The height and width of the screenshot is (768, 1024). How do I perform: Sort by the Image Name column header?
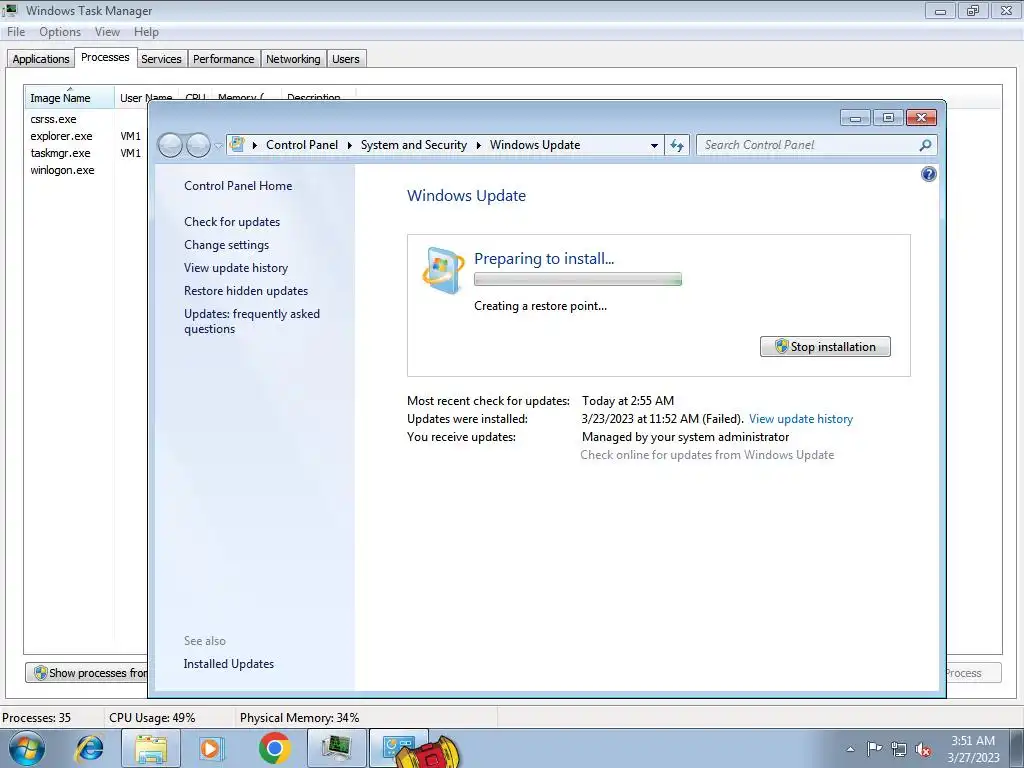(x=69, y=97)
